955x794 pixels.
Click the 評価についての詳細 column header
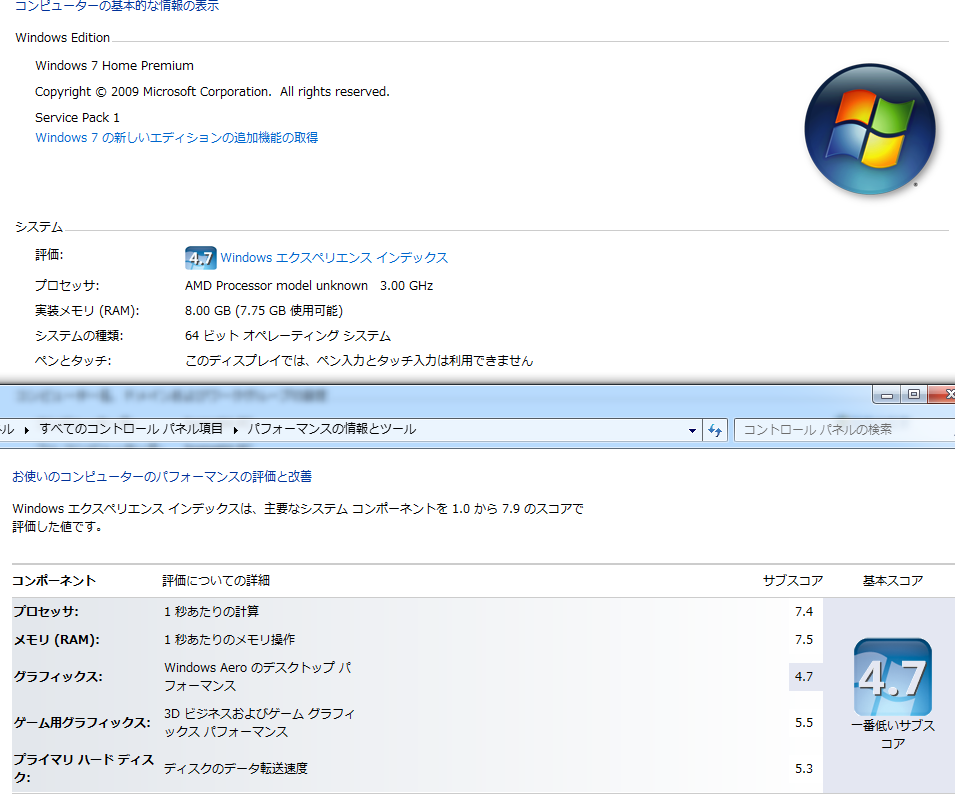click(216, 580)
